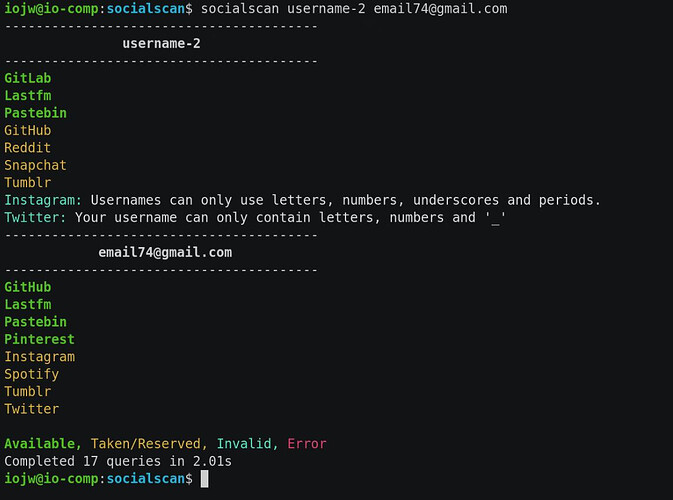Click the green Available legend label
Image resolution: width=673 pixels, height=500 pixels.
point(41,444)
